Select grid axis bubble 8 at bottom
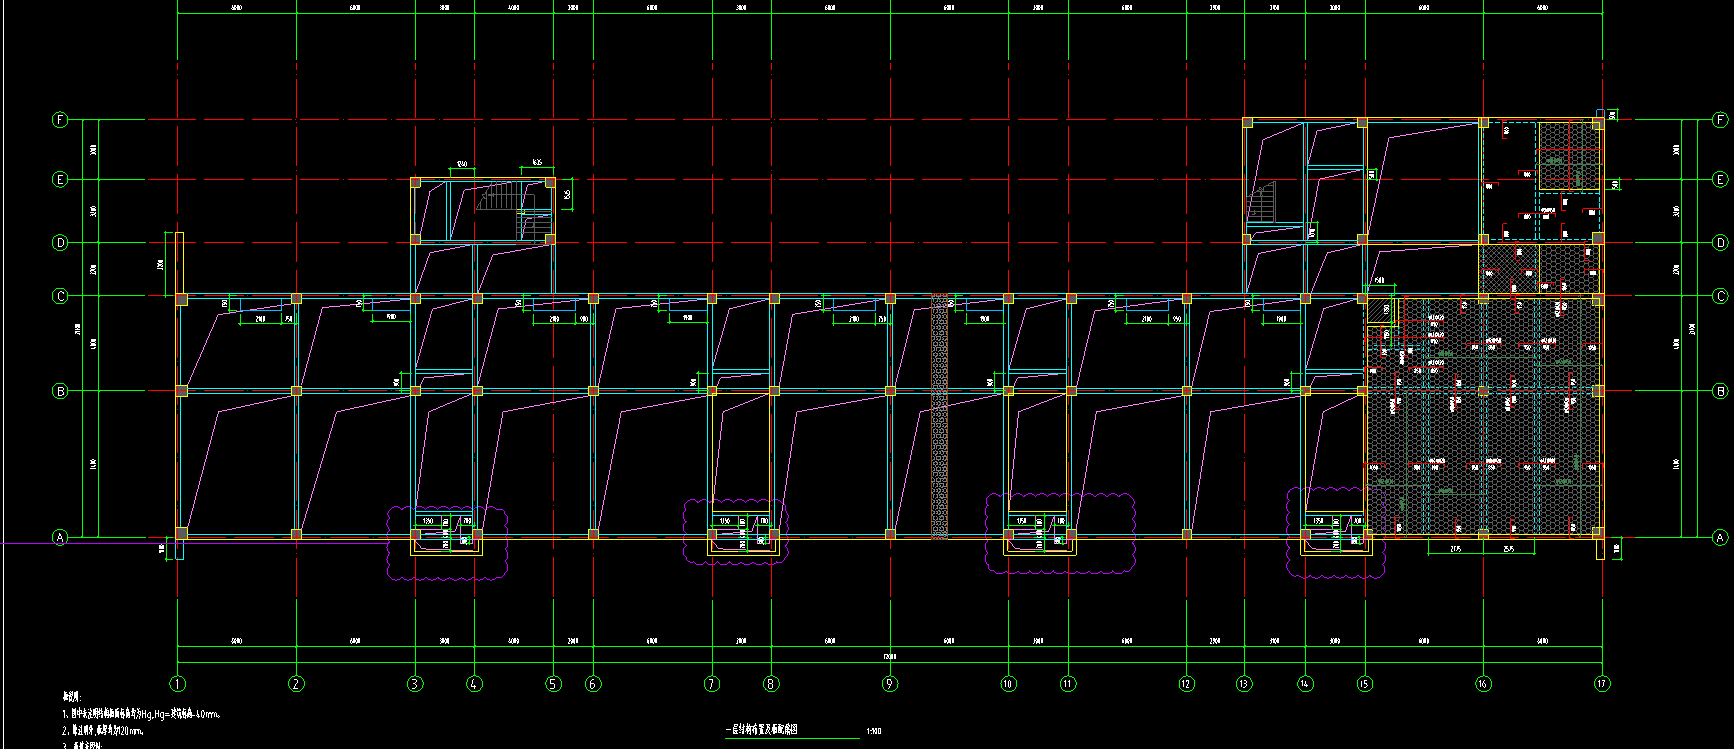The height and width of the screenshot is (749, 1734). [771, 684]
